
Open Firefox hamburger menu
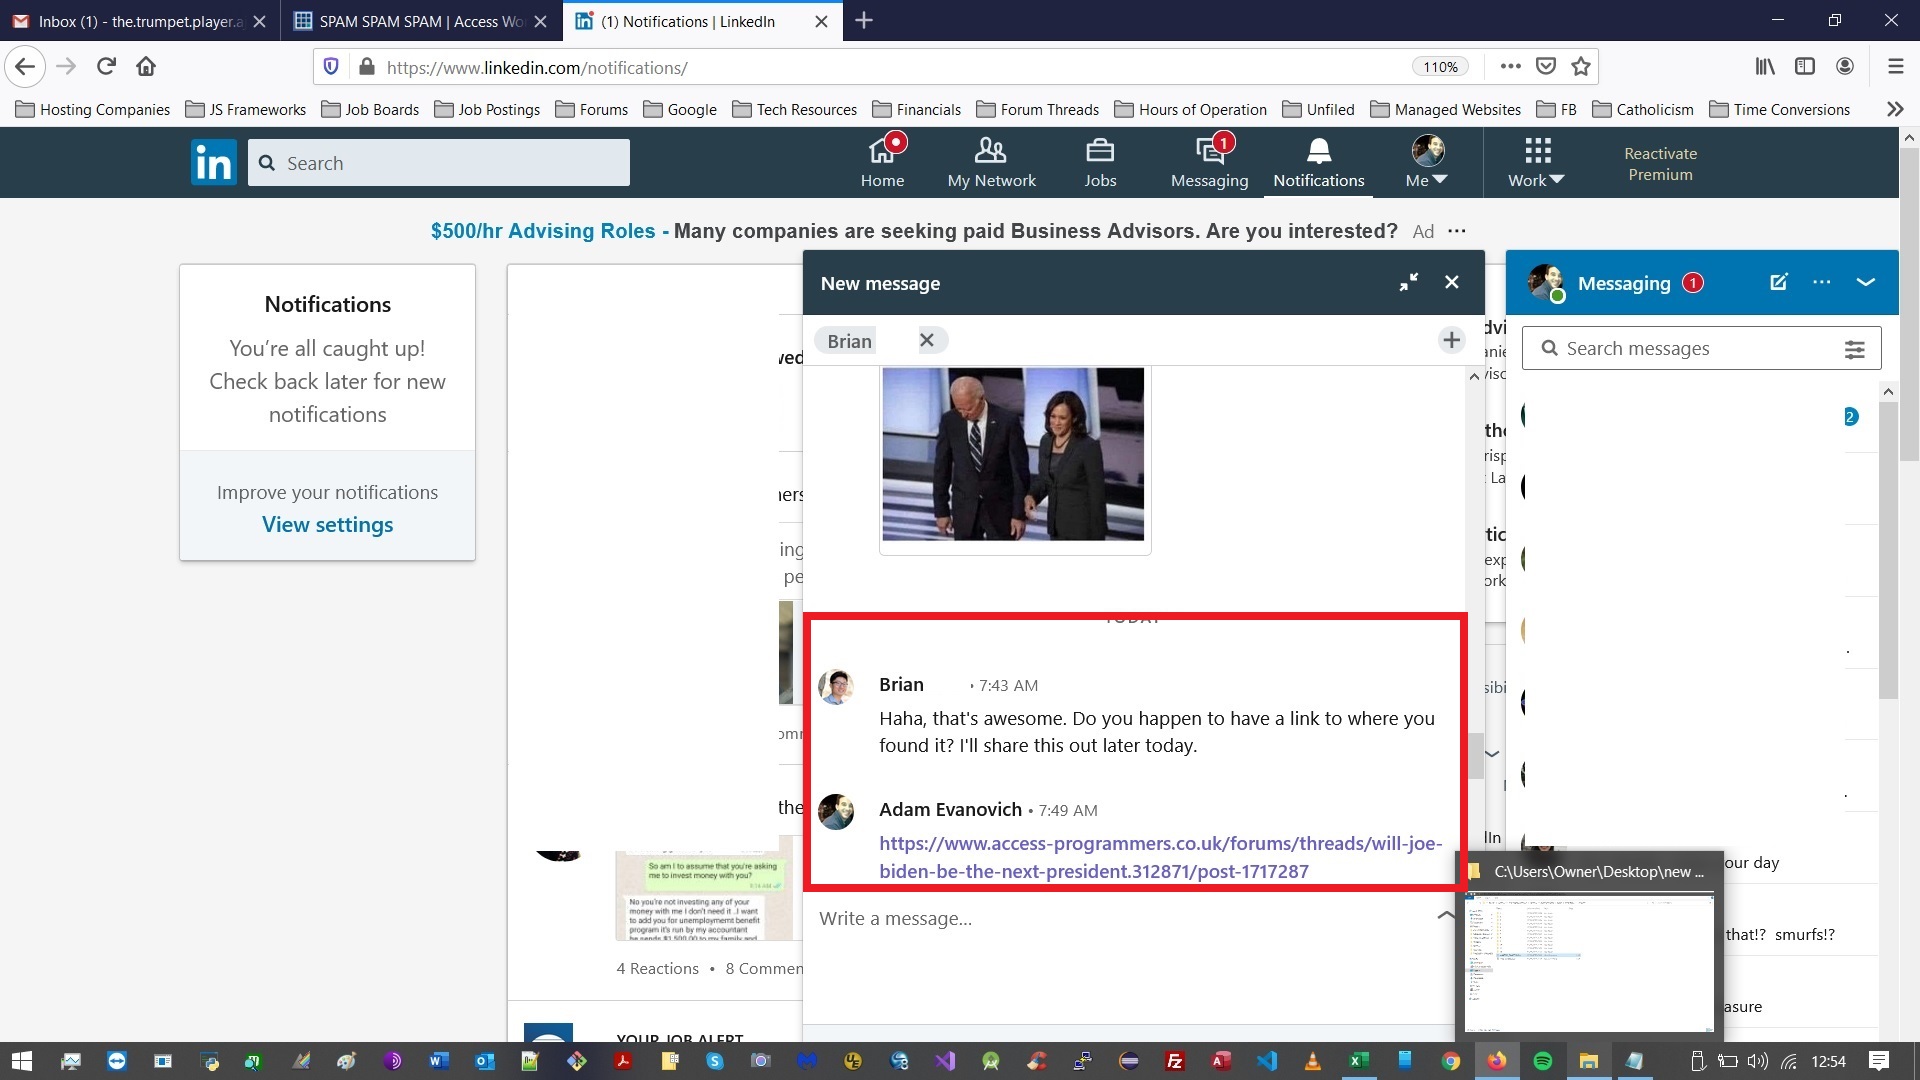click(x=1895, y=67)
